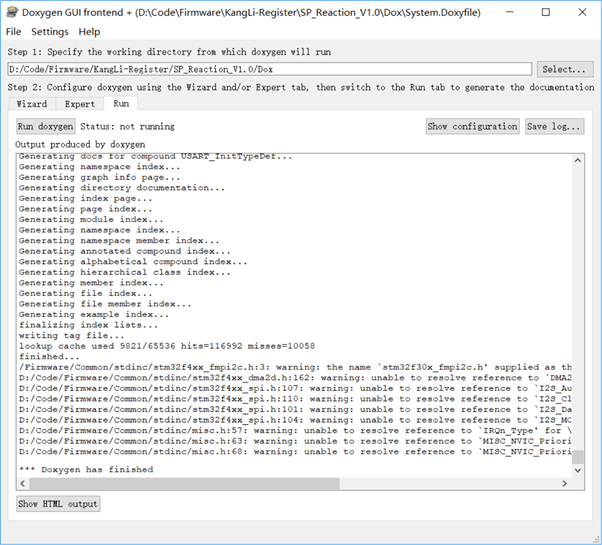
Task: Click Show configuration button
Action: (x=472, y=126)
